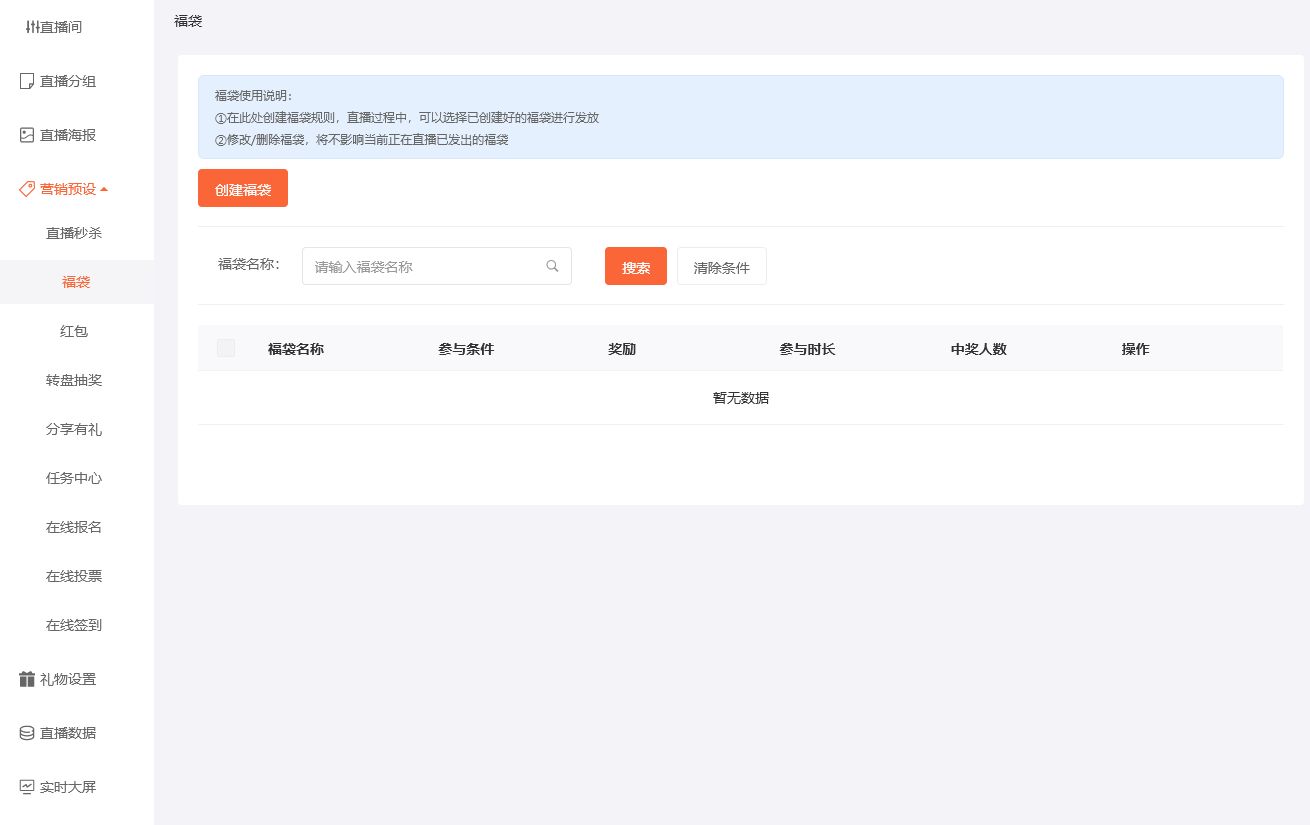Click the 清除条件 button
Image resolution: width=1310 pixels, height=825 pixels.
tap(722, 266)
